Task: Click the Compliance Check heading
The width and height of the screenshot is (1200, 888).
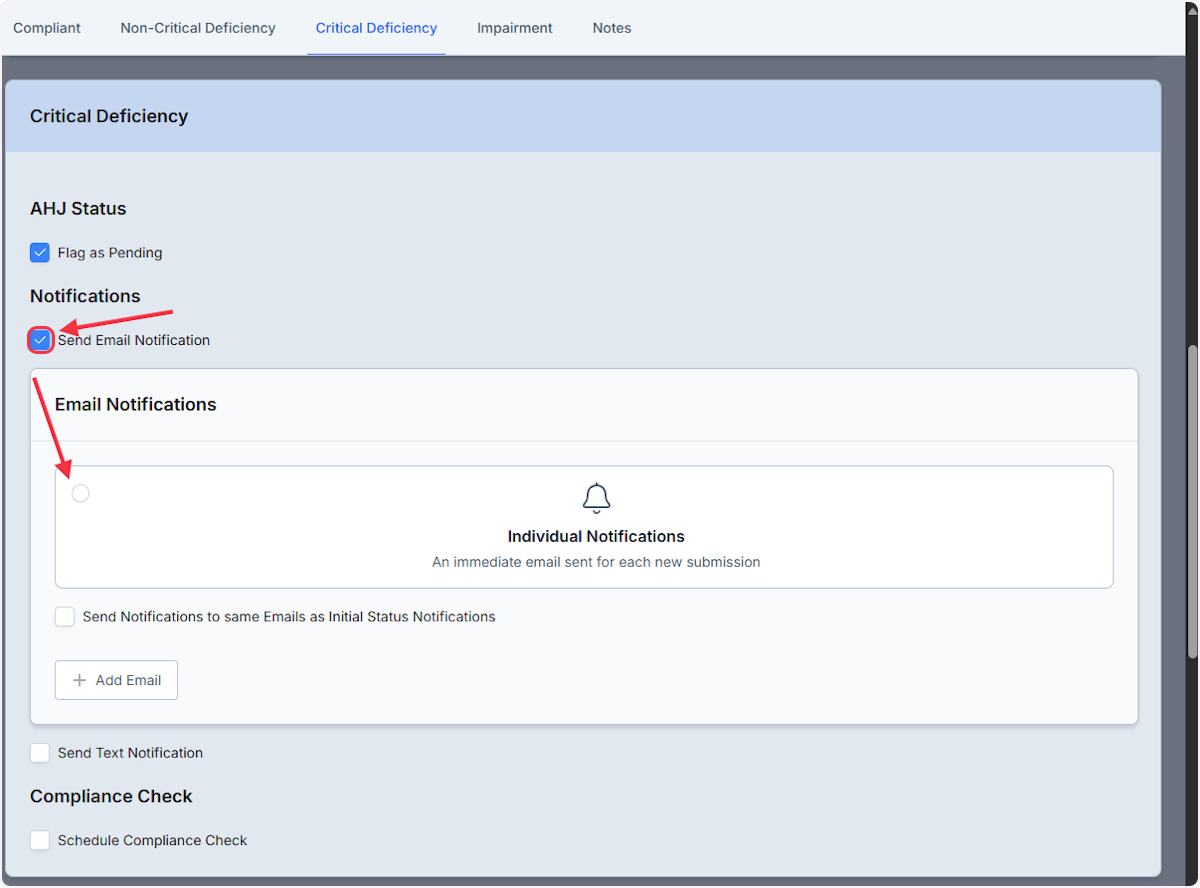Action: (x=111, y=797)
